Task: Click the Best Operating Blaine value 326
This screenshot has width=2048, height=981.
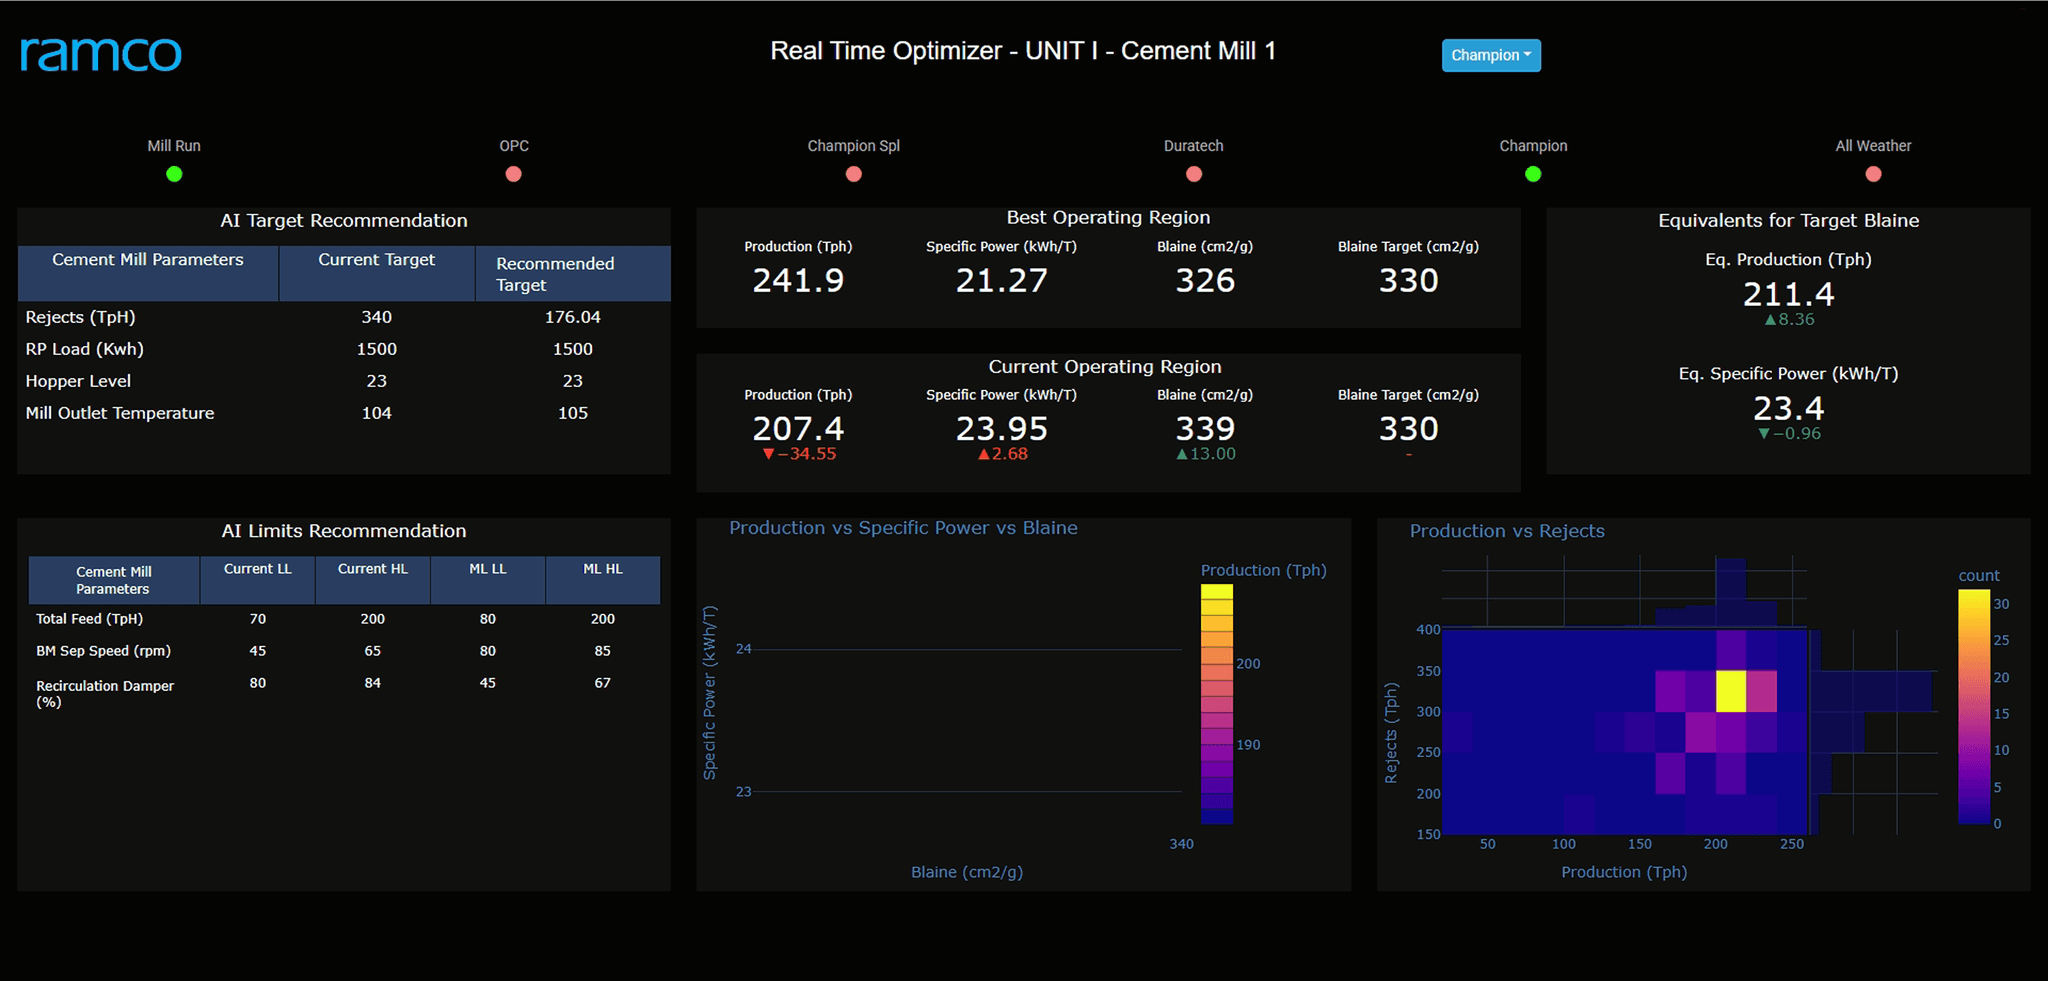Action: click(x=1205, y=281)
